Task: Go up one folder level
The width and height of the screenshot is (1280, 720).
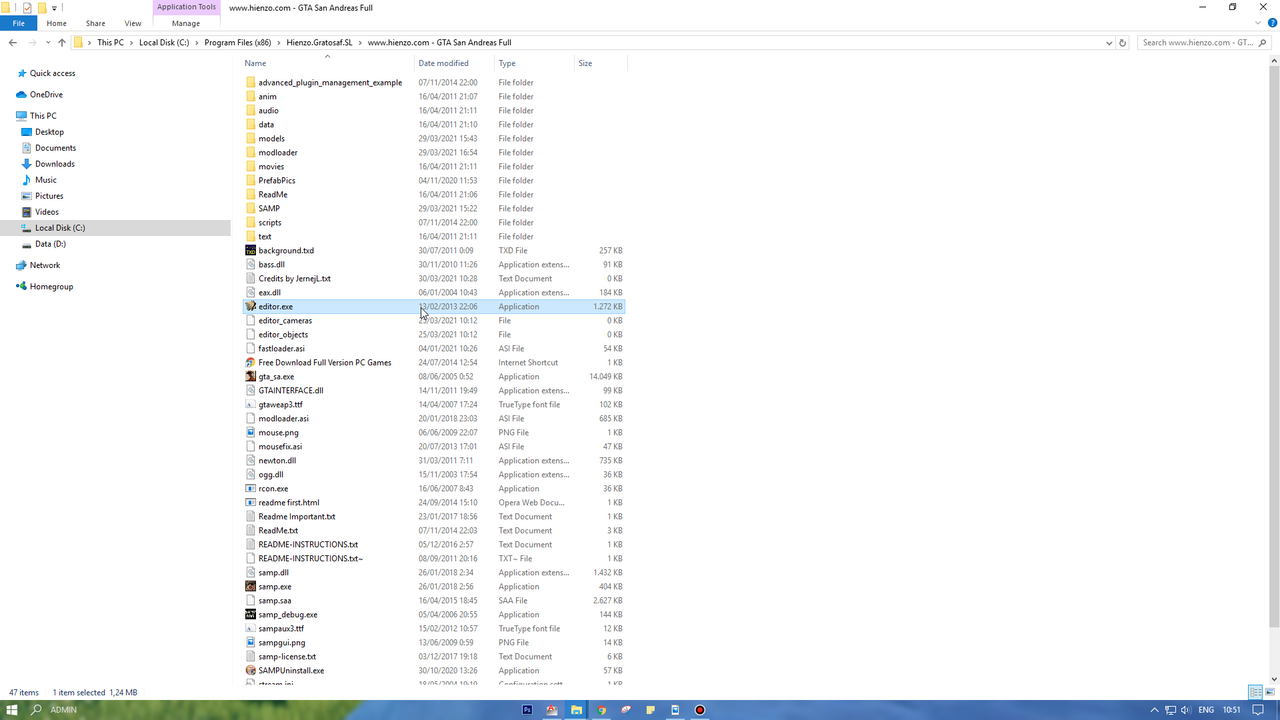Action: pos(62,43)
